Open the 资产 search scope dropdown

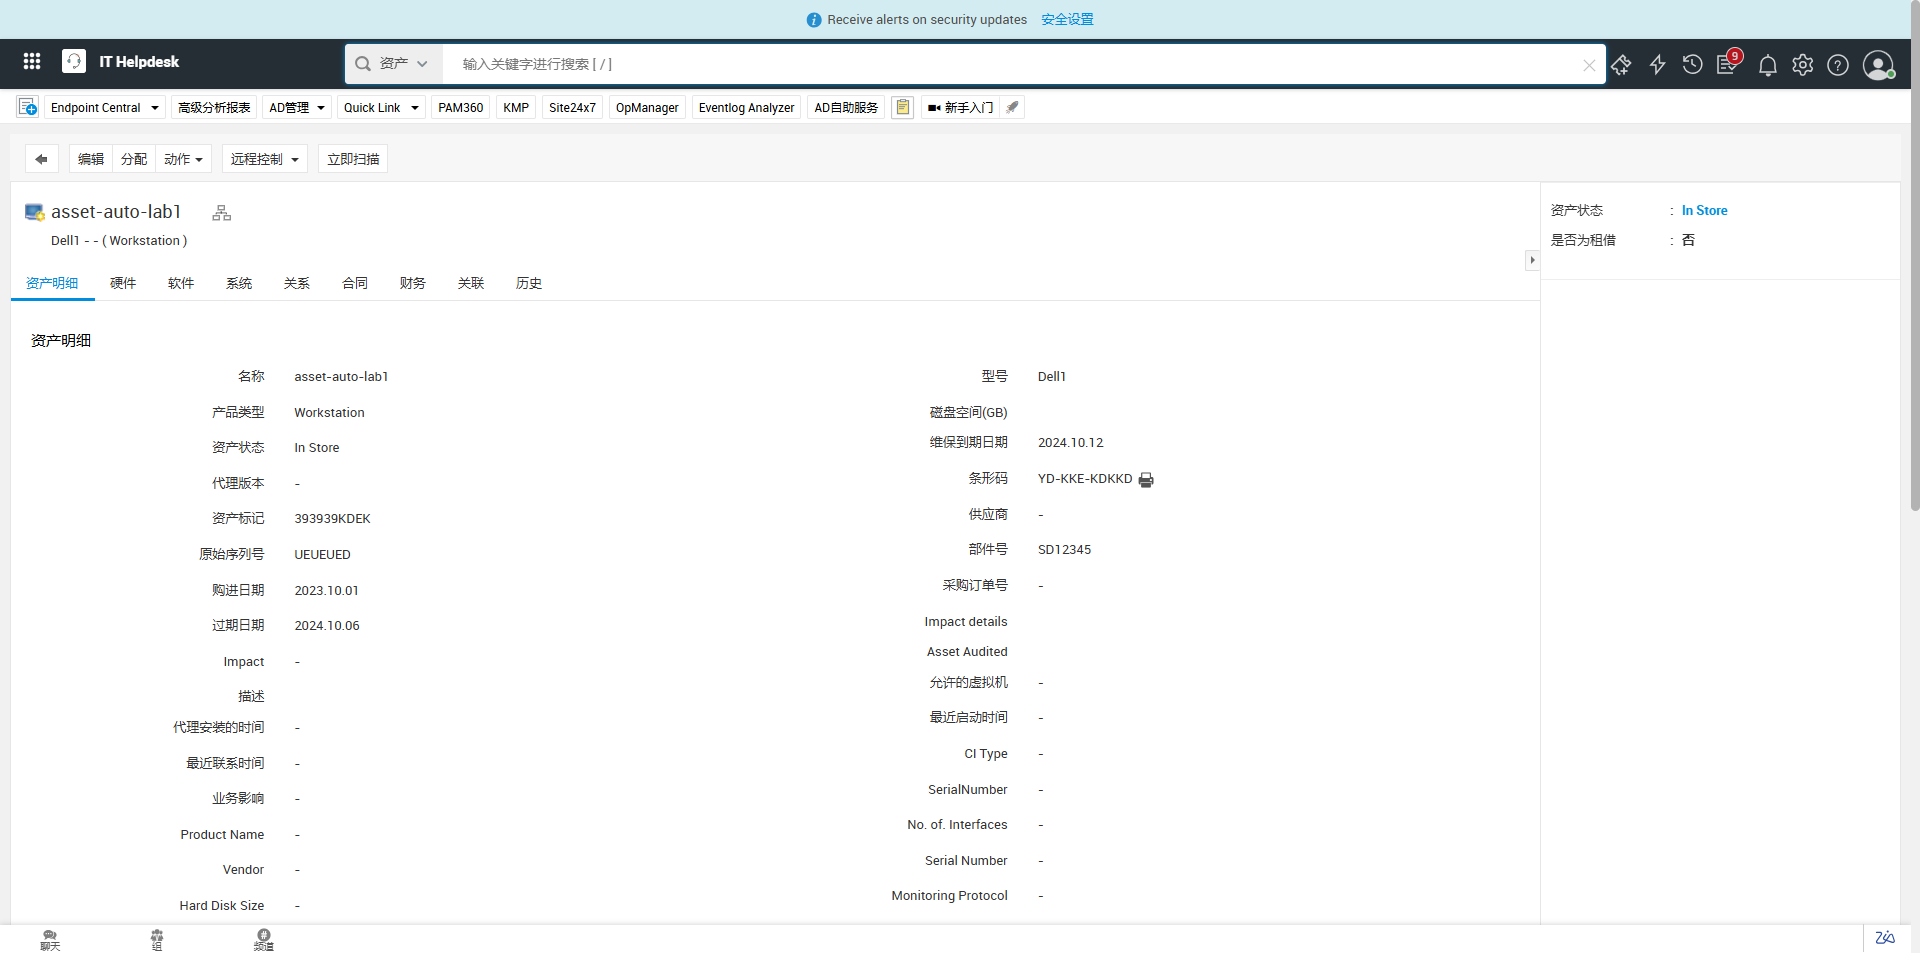[x=393, y=64]
